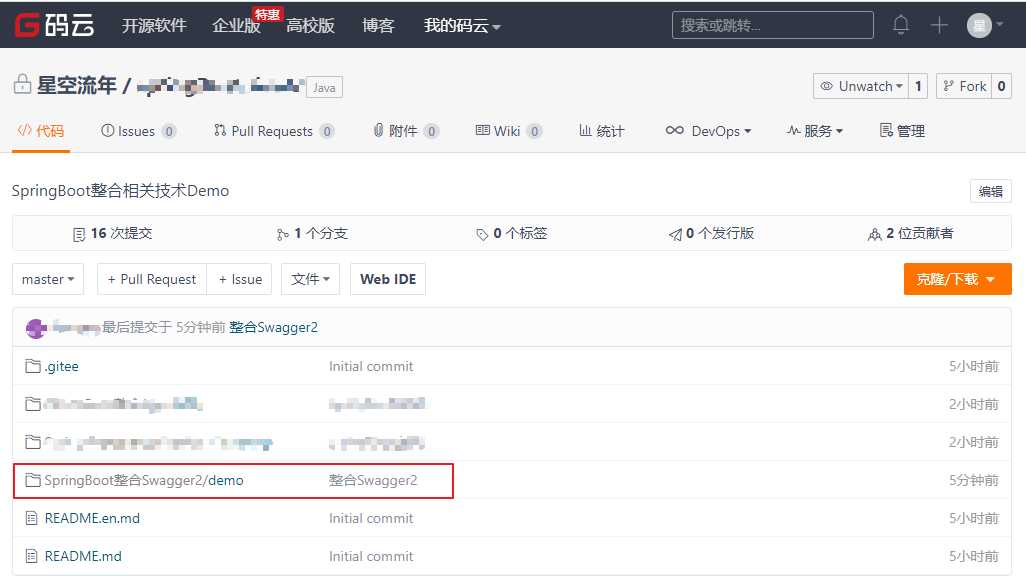
Task: View the 0 个发行版 releases
Action: (711, 234)
